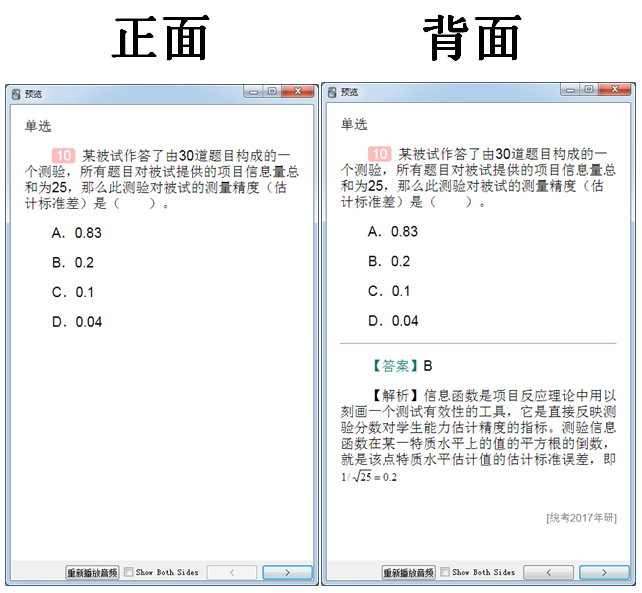642x593 pixels.
Task: Select option C. 0.1 in the right window
Action: point(389,291)
